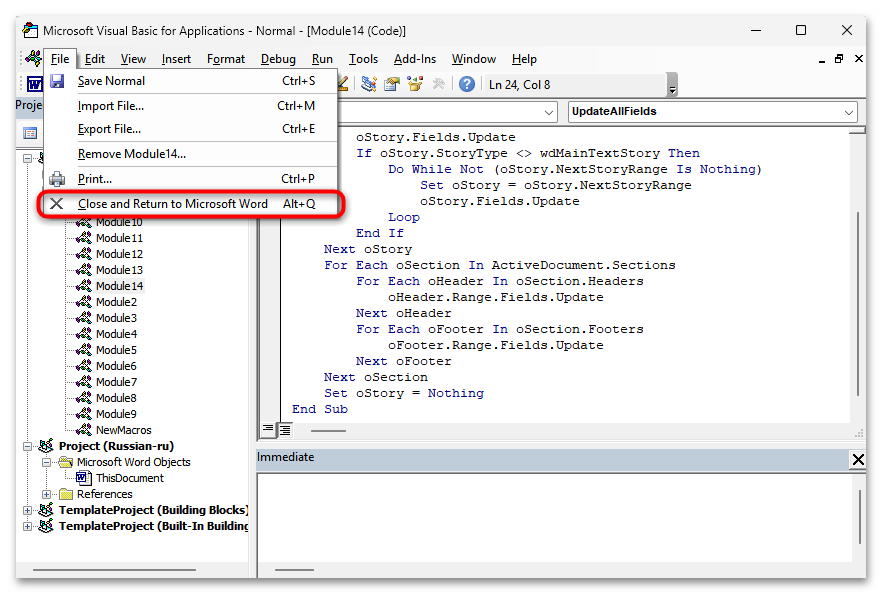
Task: Click the View Code icon in Project panel
Action: [x=30, y=133]
